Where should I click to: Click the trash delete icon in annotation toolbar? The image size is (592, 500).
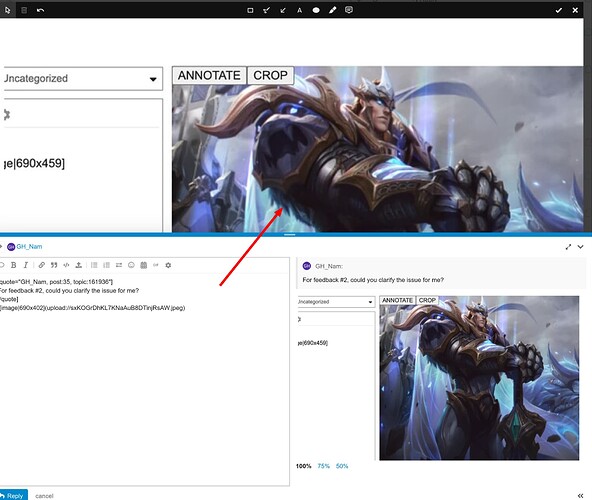pyautogui.click(x=24, y=10)
